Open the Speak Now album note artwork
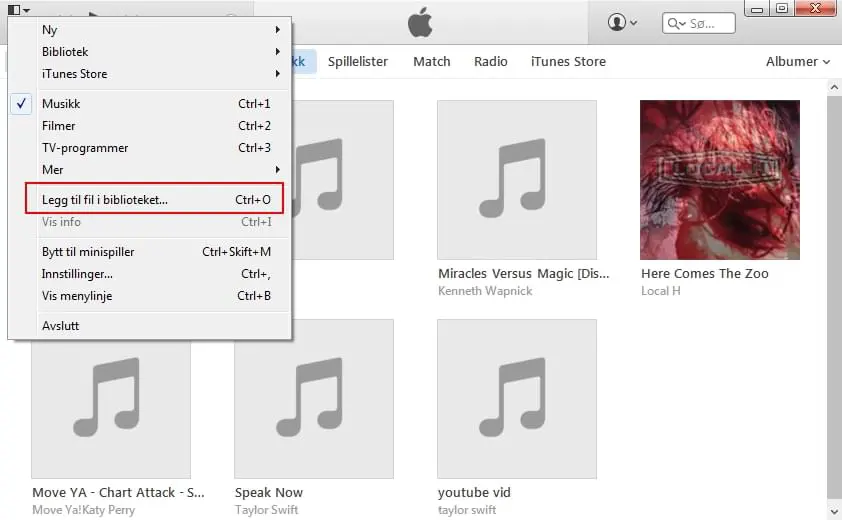842x520 pixels. point(314,399)
